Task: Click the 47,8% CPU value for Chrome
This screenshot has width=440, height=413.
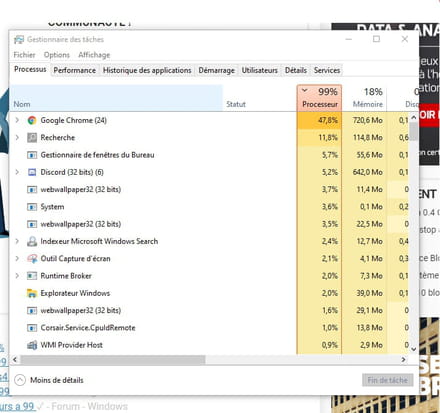Action: 328,120
